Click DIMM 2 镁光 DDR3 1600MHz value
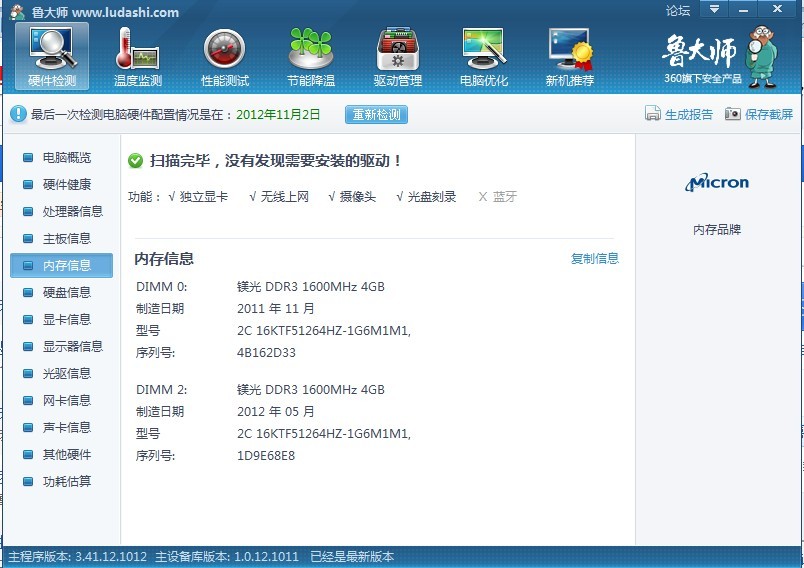The width and height of the screenshot is (804, 568). (311, 390)
